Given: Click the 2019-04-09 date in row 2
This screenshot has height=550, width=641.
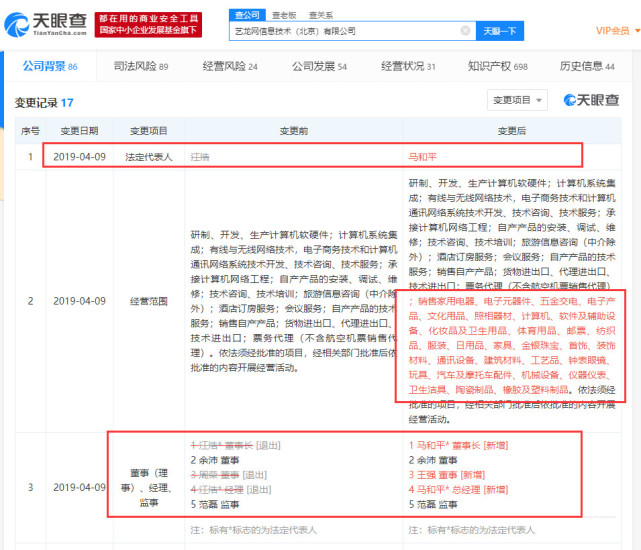Looking at the screenshot, I should (x=79, y=301).
